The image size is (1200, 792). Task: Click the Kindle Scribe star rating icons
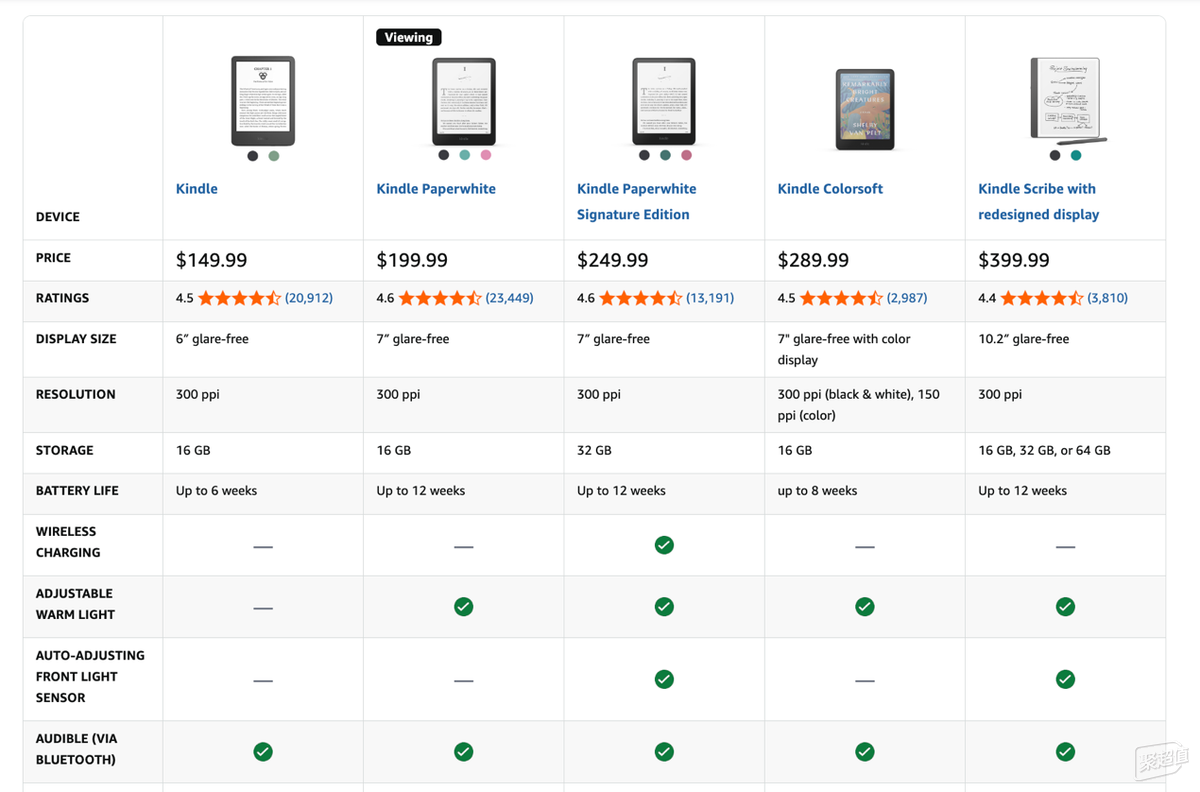(1042, 298)
